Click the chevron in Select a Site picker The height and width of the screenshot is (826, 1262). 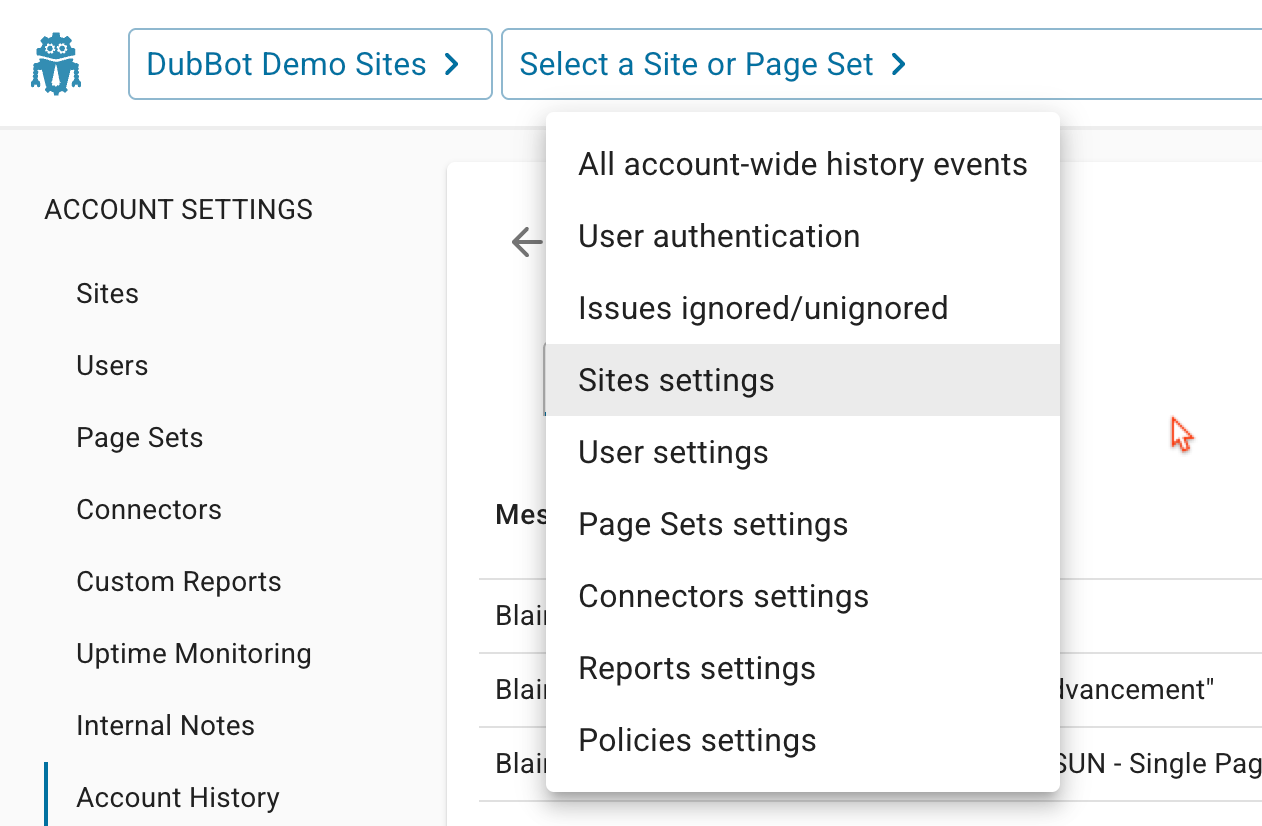pos(896,64)
